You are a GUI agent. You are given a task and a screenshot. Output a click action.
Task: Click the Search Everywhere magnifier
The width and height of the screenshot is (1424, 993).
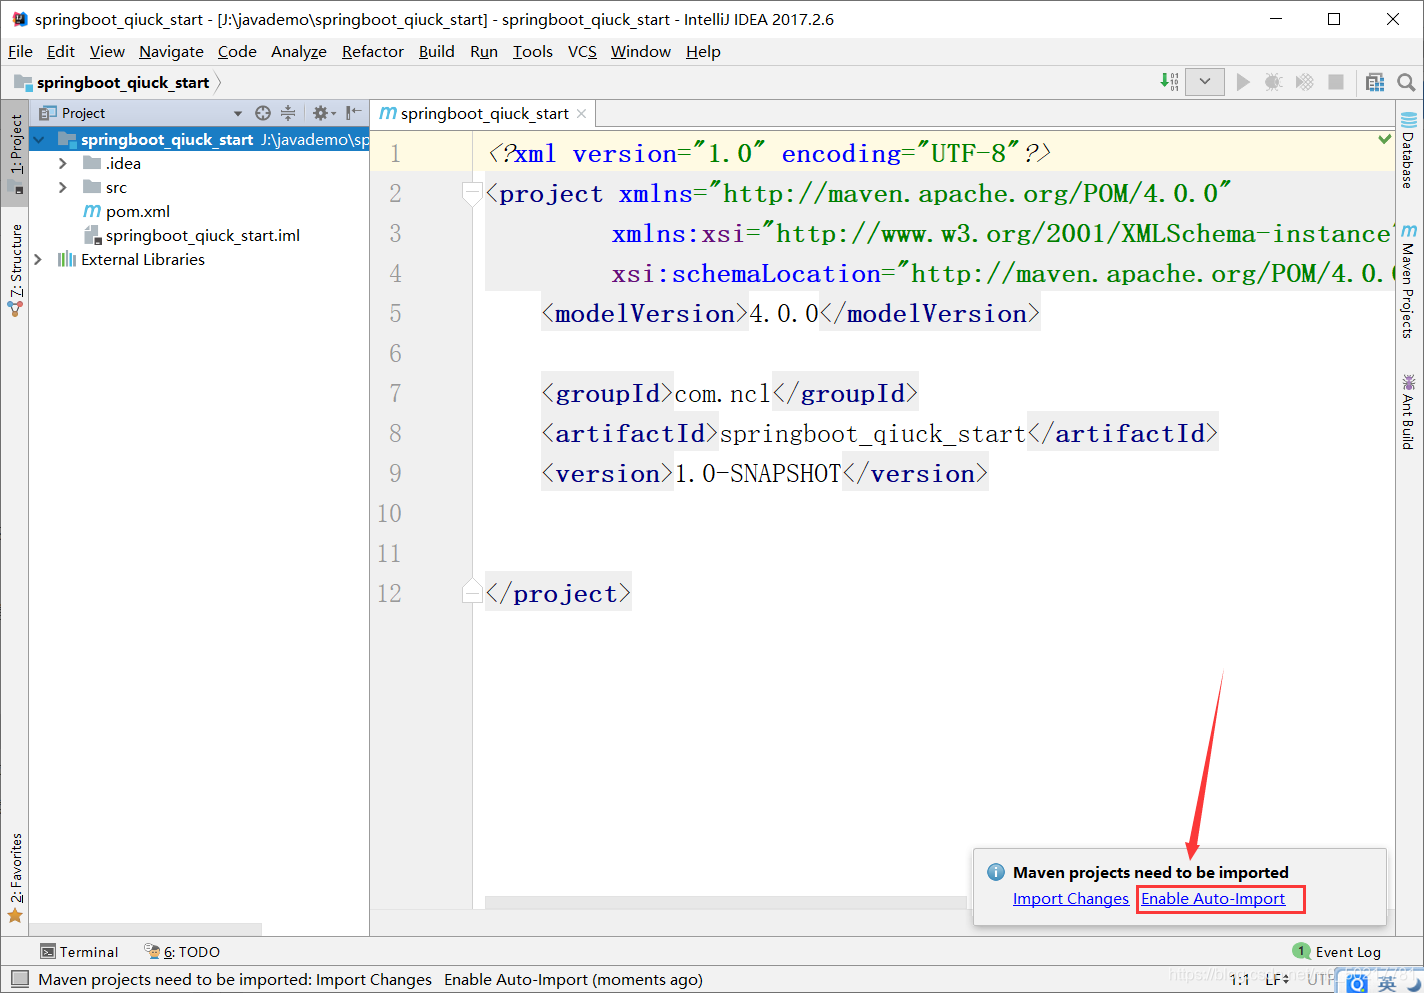point(1406,82)
